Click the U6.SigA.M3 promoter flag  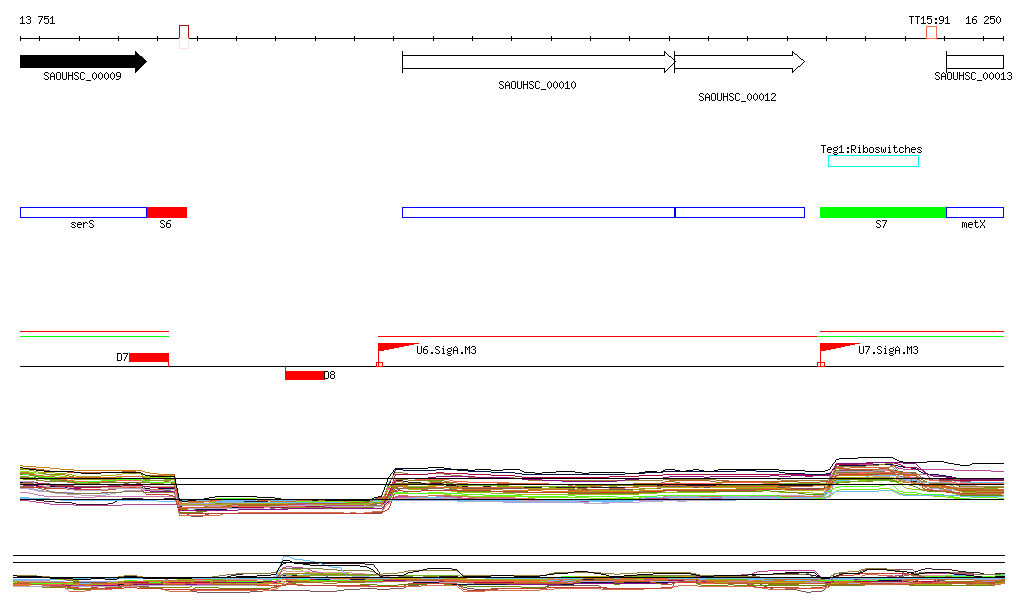pos(397,347)
